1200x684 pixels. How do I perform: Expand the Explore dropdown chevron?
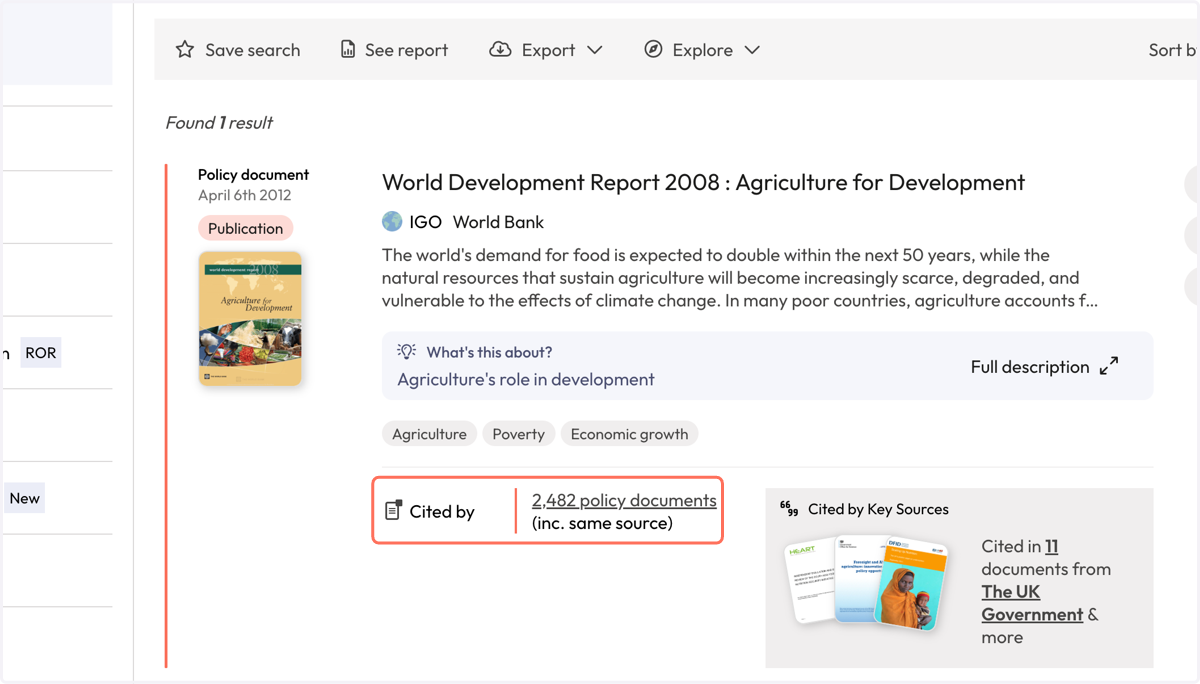752,50
